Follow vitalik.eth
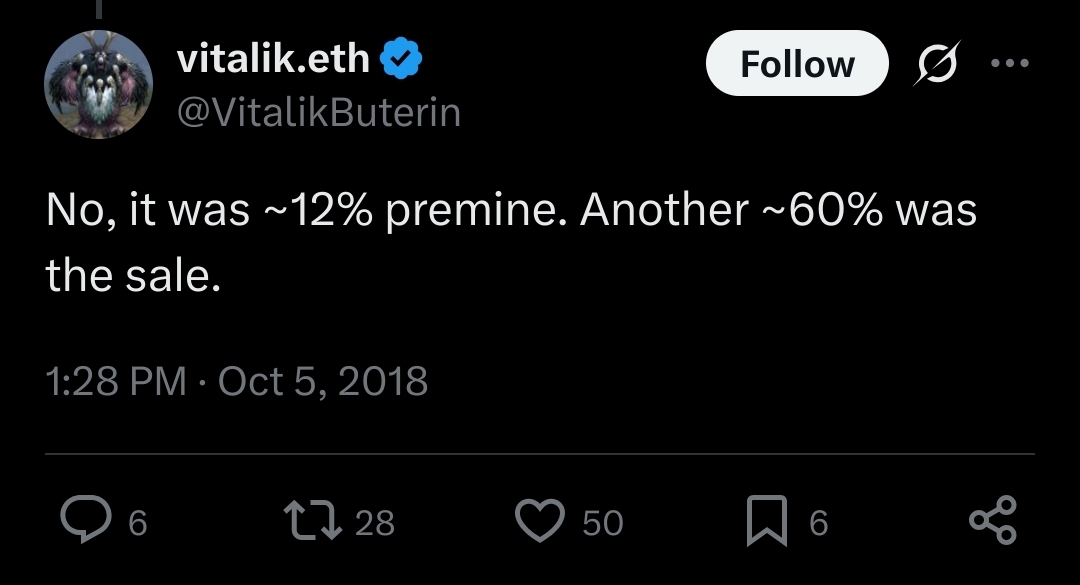1080x585 pixels. (x=797, y=65)
